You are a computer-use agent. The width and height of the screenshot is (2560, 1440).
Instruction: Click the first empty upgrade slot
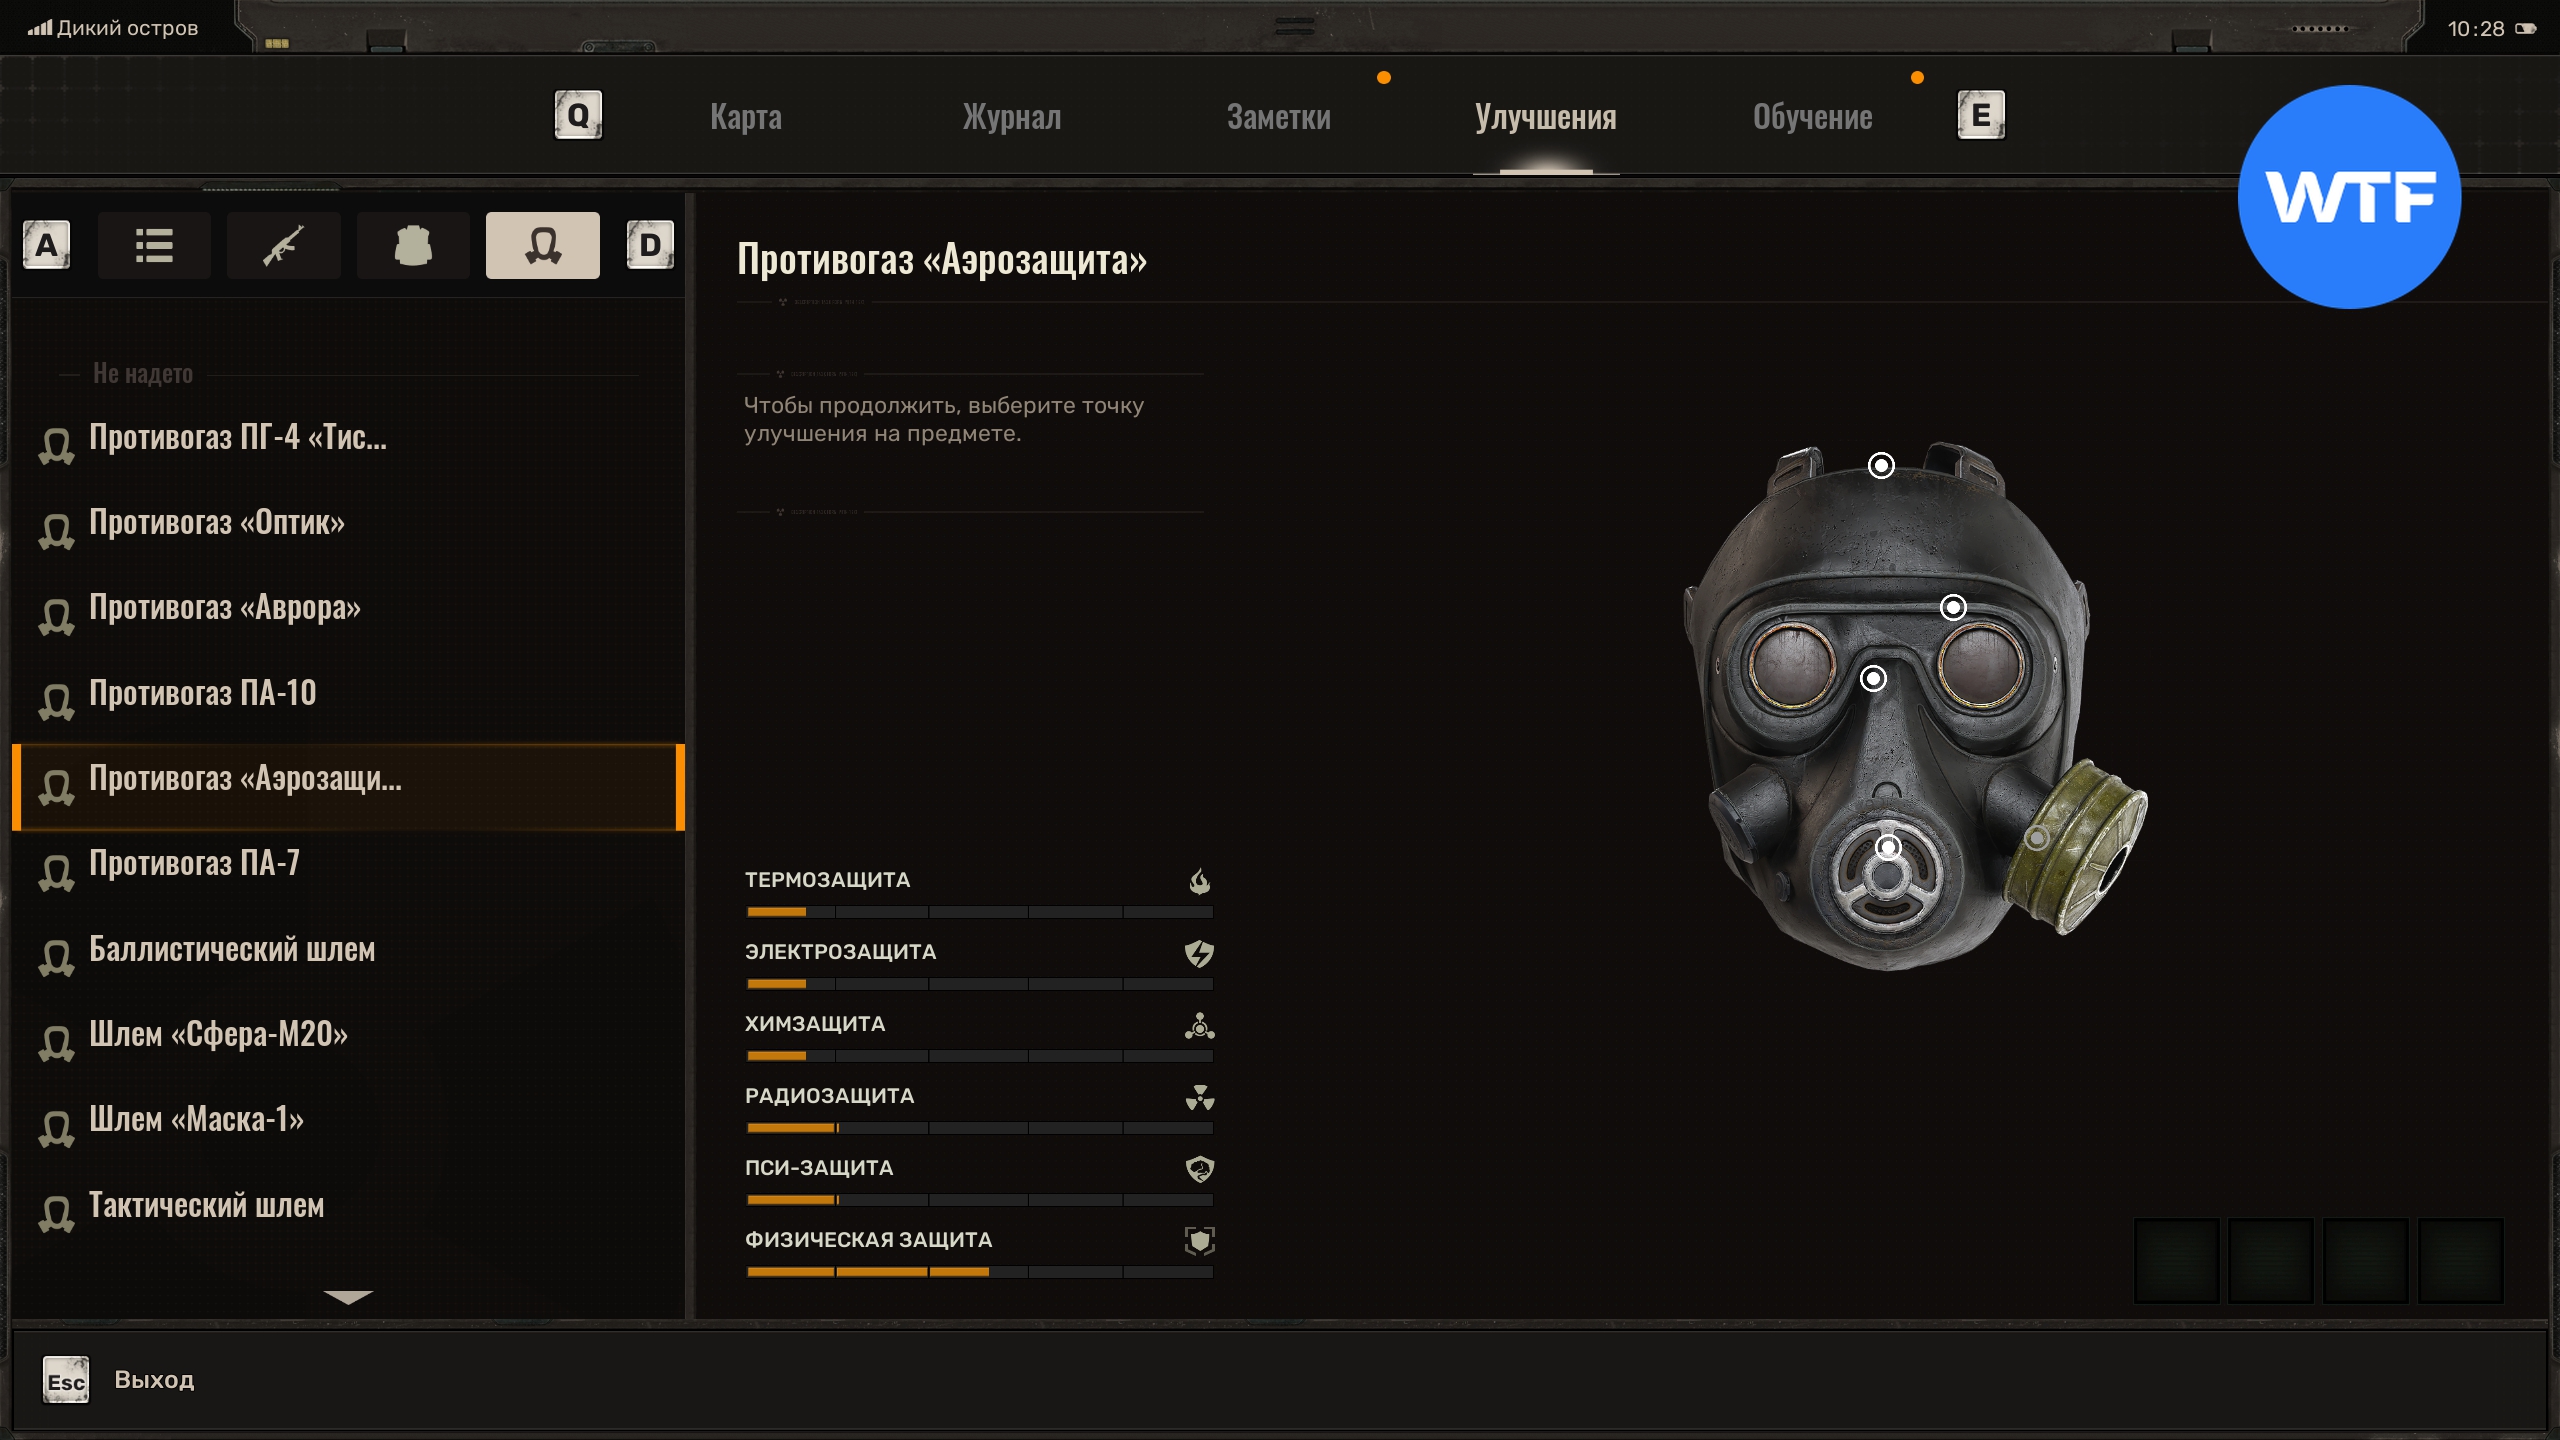pyautogui.click(x=2176, y=1260)
